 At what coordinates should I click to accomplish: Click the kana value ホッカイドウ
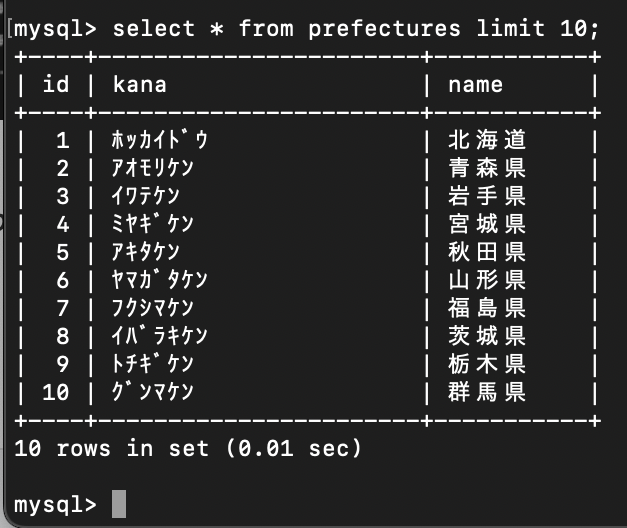[x=160, y=140]
